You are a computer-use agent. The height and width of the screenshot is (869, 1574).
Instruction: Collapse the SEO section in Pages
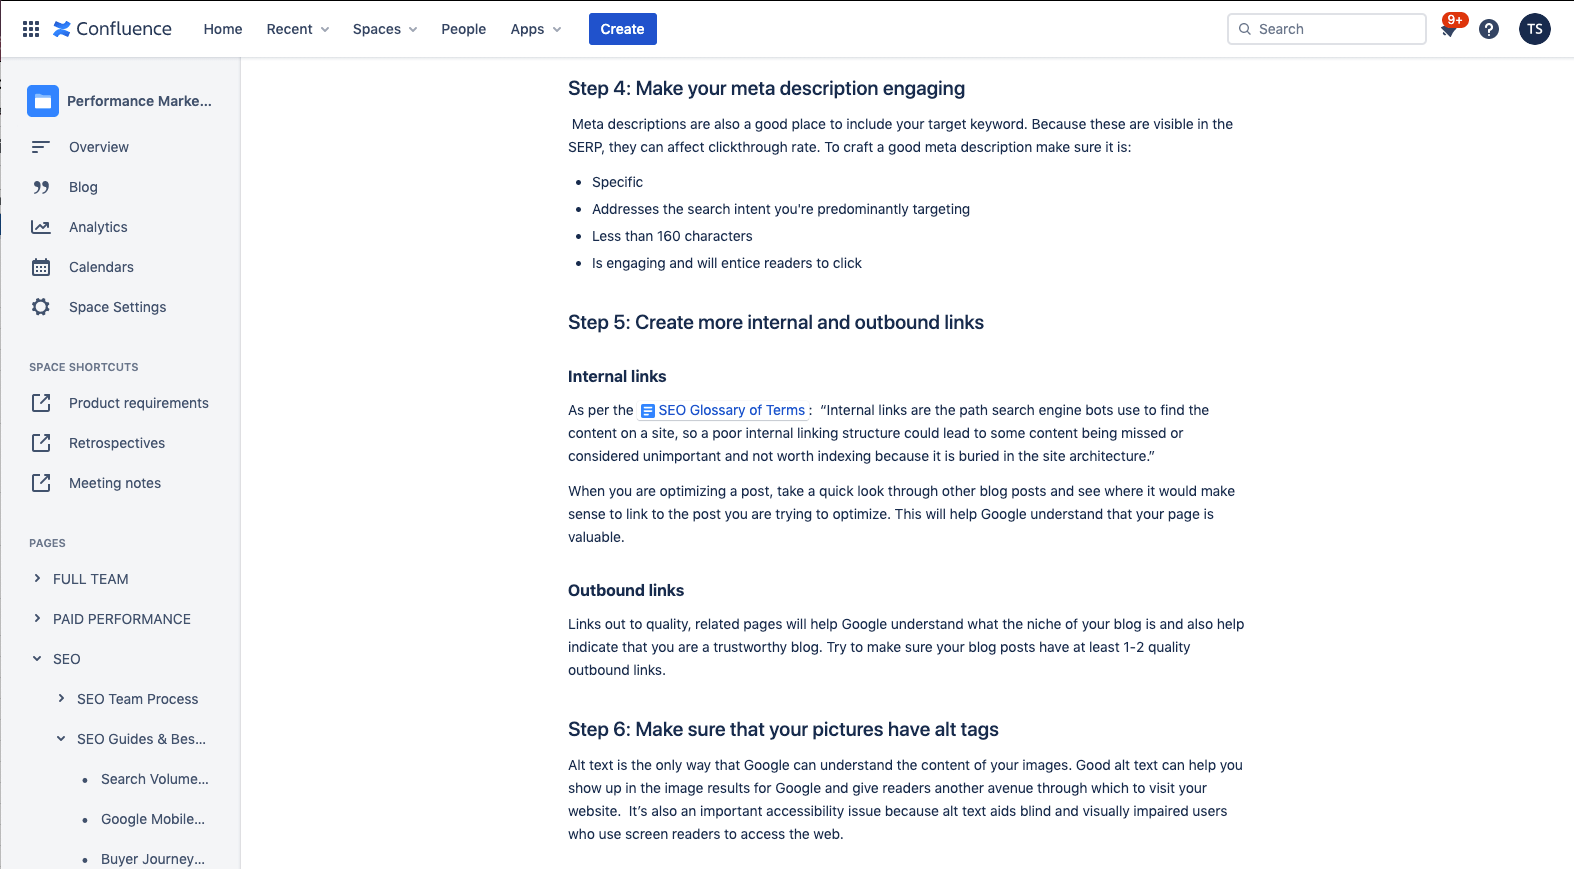point(35,659)
